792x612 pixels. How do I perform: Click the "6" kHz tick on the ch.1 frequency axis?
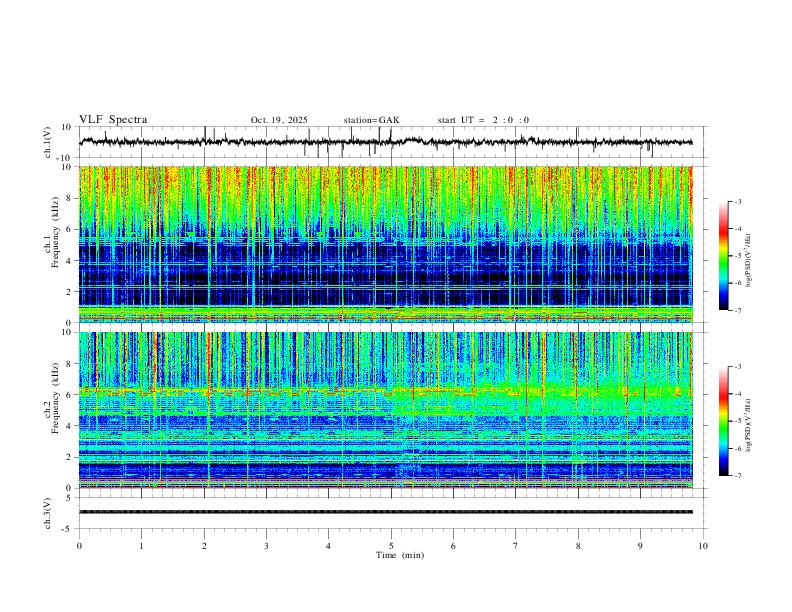69,229
